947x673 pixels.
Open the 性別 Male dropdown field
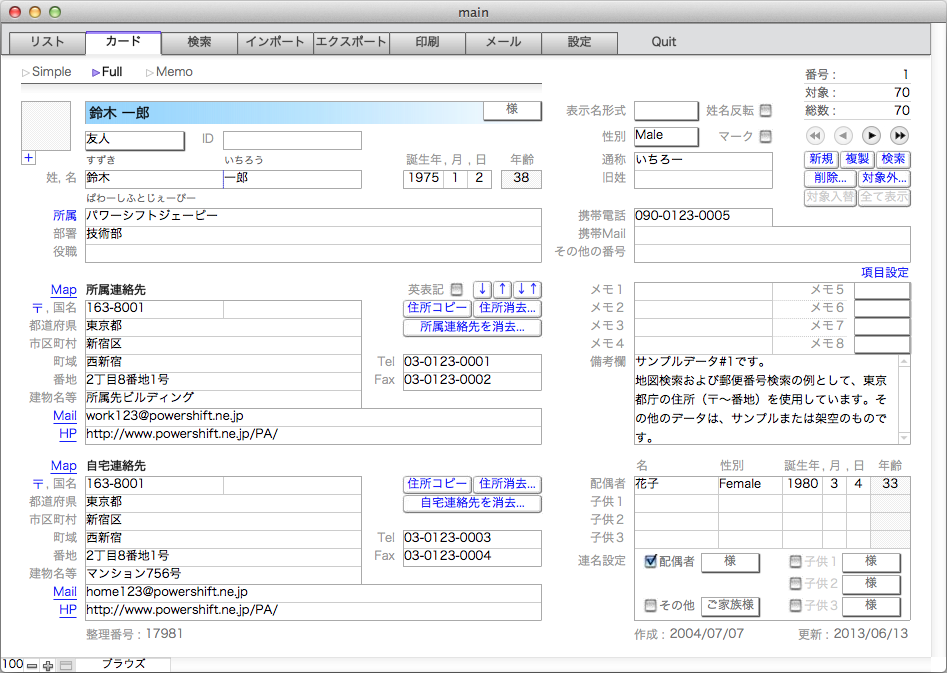pyautogui.click(x=666, y=136)
